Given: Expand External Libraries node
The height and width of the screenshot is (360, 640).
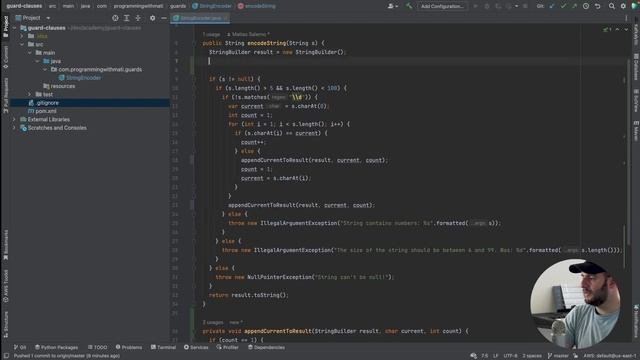Looking at the screenshot, I should (x=15, y=119).
